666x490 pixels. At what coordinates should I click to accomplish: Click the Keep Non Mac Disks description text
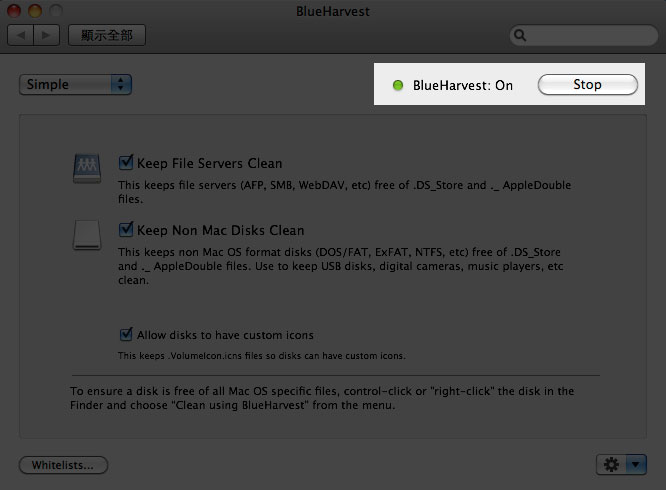[341, 266]
